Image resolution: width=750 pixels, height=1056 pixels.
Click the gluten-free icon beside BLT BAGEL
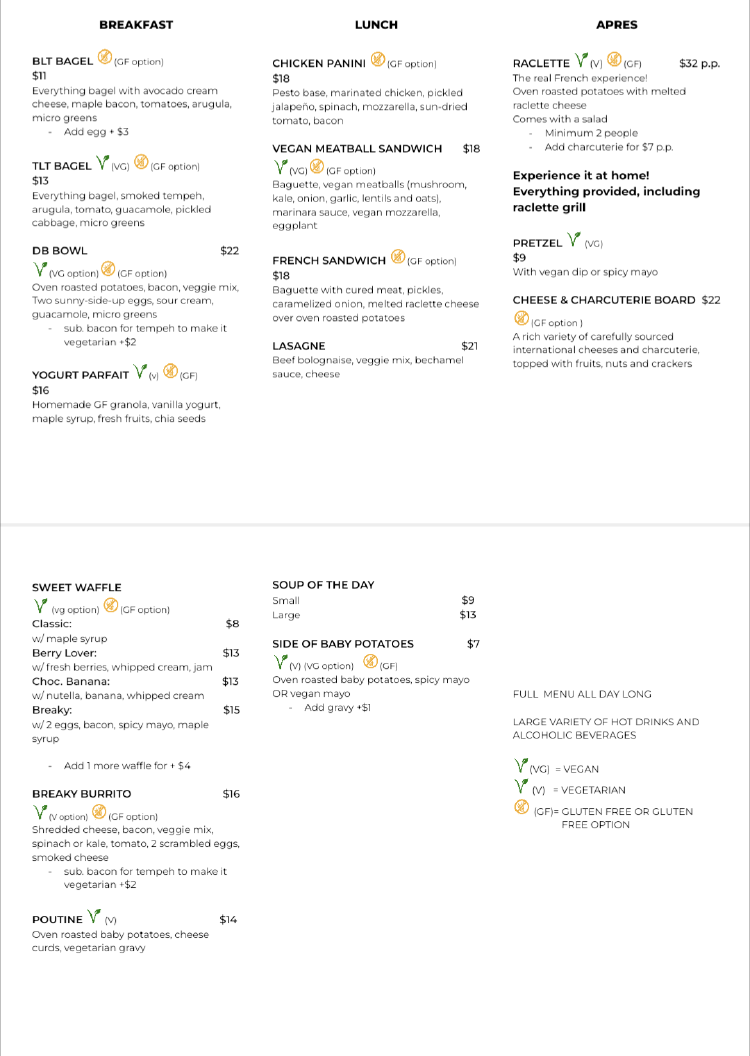coord(105,59)
